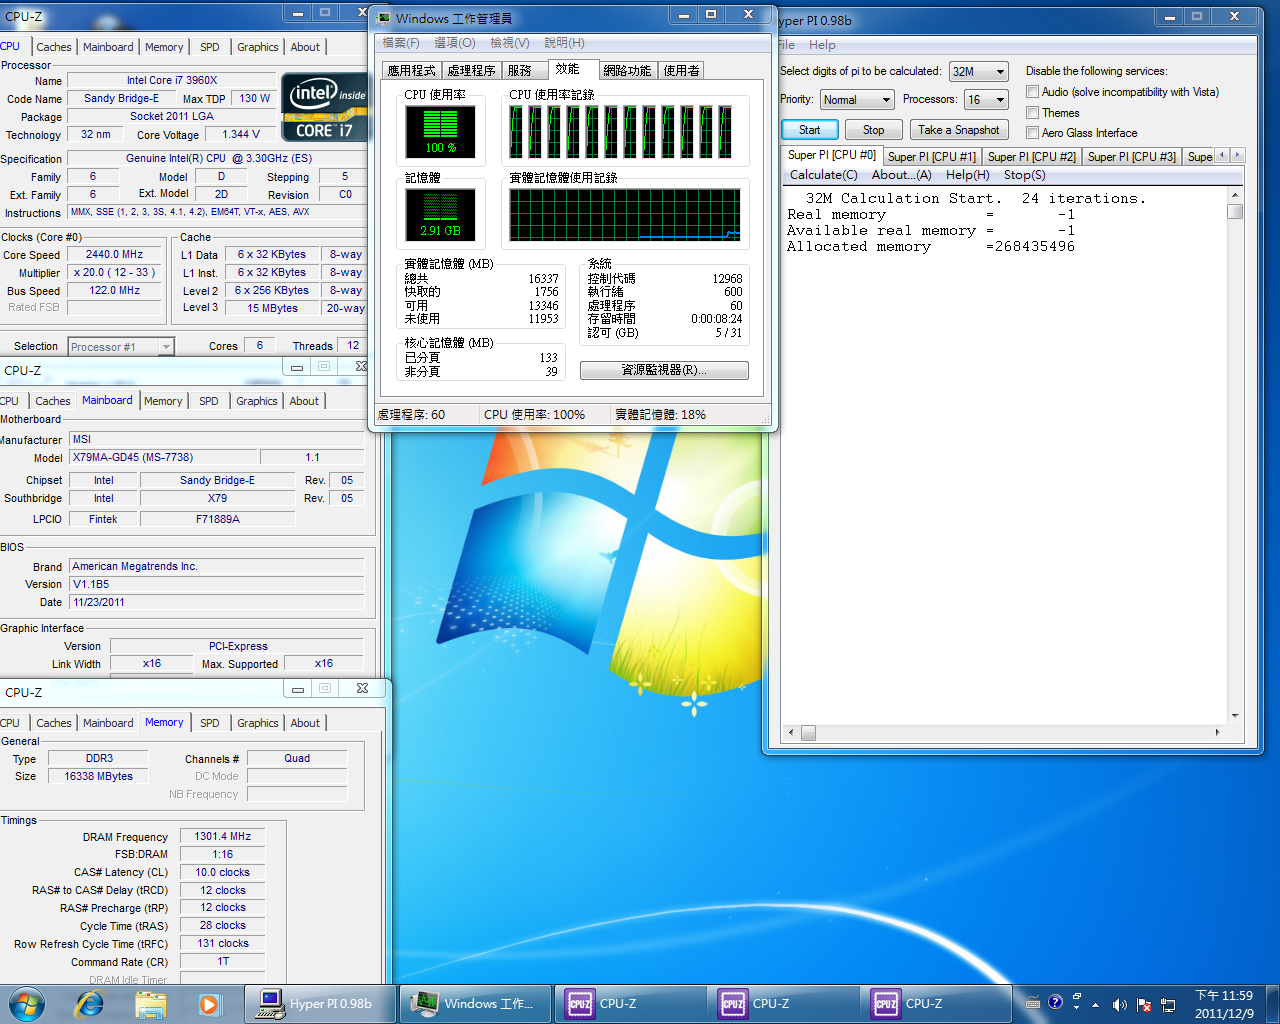
Task: Click the DRAM Frequency 1301.4 MHz value
Action: click(223, 836)
